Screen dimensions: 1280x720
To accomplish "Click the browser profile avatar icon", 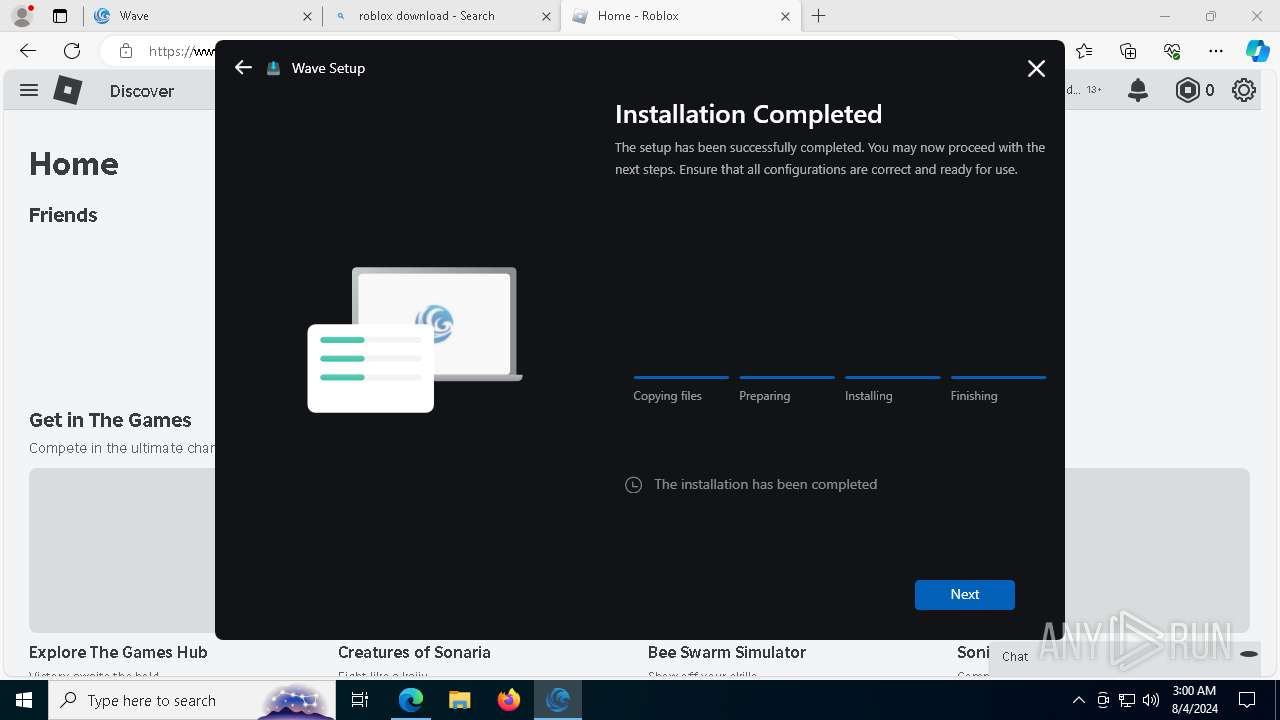I will tap(22, 16).
